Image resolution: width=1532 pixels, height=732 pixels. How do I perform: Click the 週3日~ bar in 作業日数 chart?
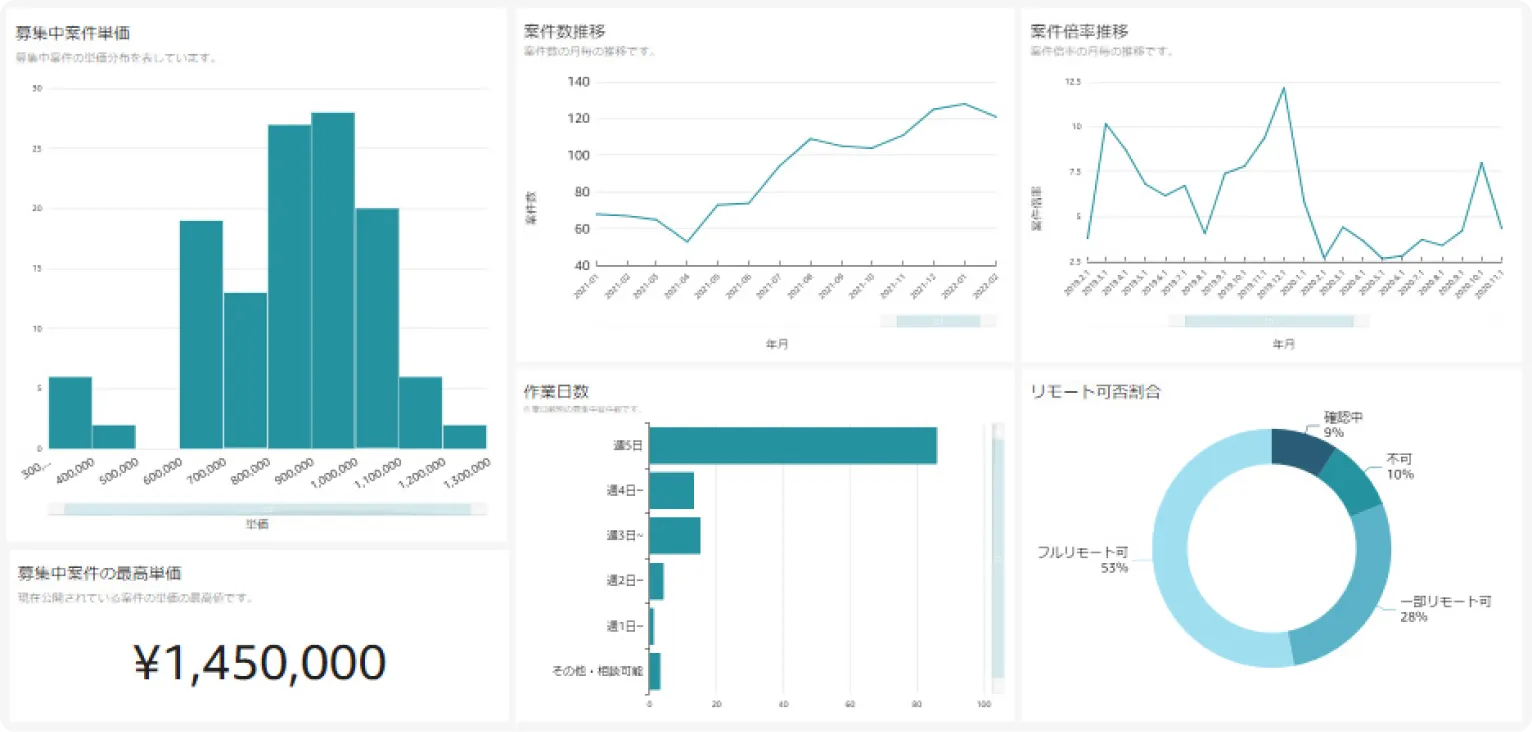[674, 535]
